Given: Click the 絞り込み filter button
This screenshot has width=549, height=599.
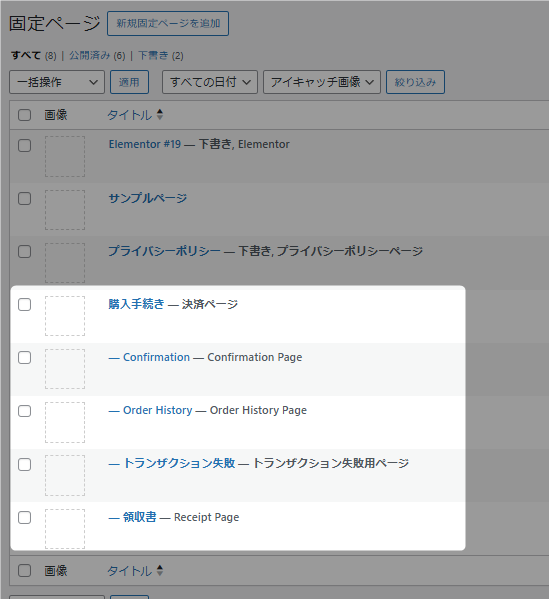Looking at the screenshot, I should [x=415, y=82].
